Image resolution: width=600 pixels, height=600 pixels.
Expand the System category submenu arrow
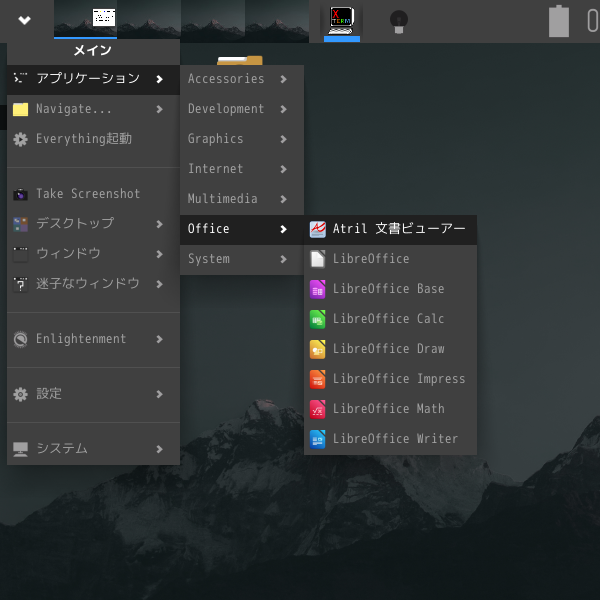[x=283, y=259]
